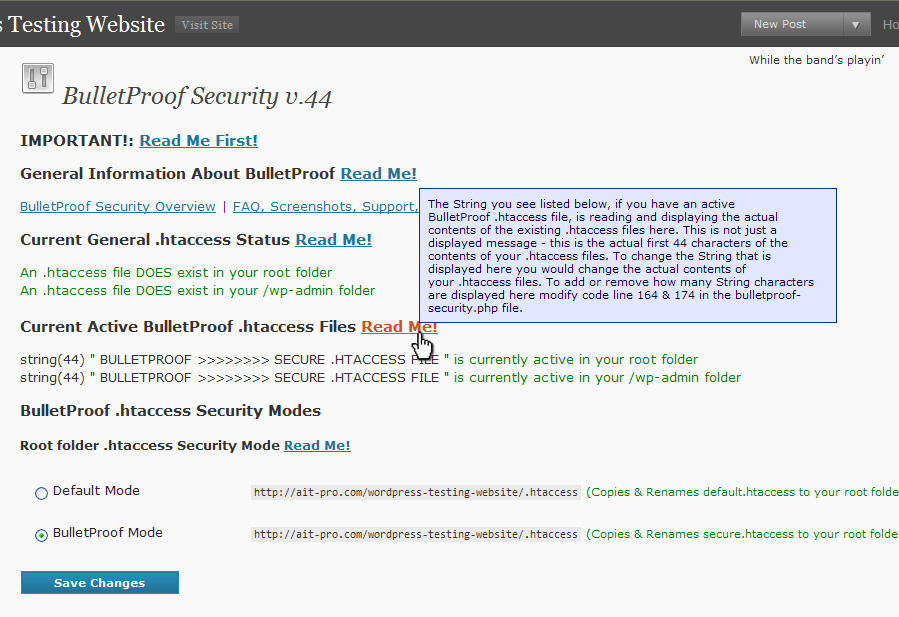Open Read Me! beside Root folder .htaccess Security Mode
Screen dimensions: 899x617
317,446
